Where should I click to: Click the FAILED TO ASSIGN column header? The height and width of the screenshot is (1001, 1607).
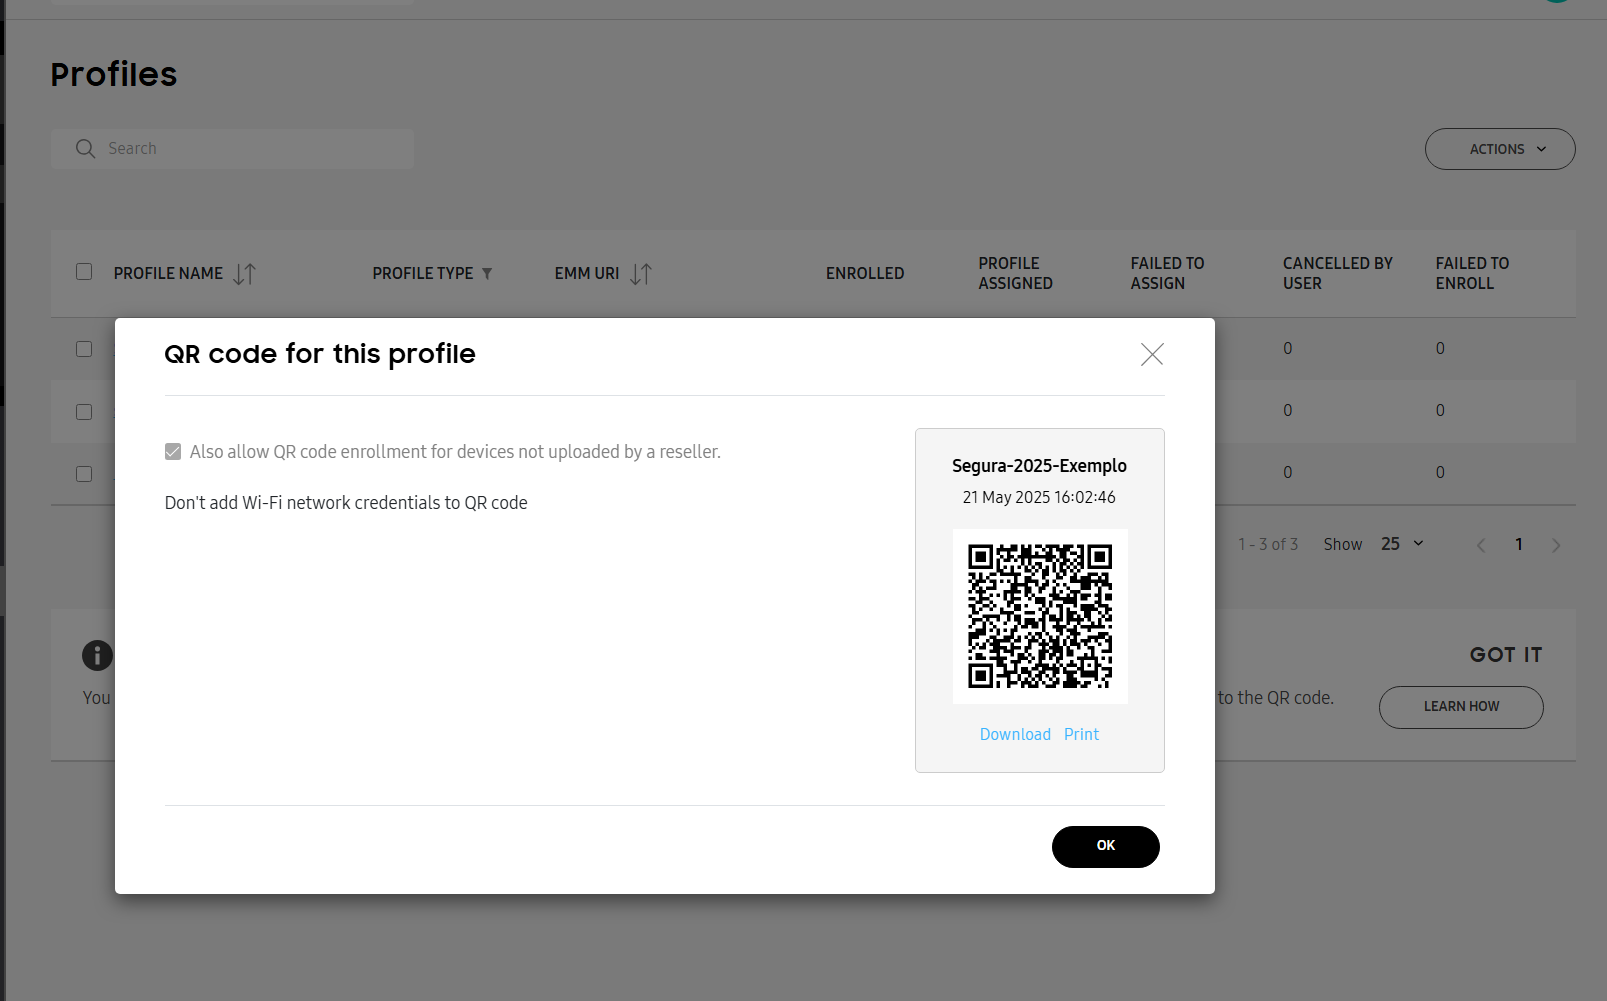(1167, 273)
